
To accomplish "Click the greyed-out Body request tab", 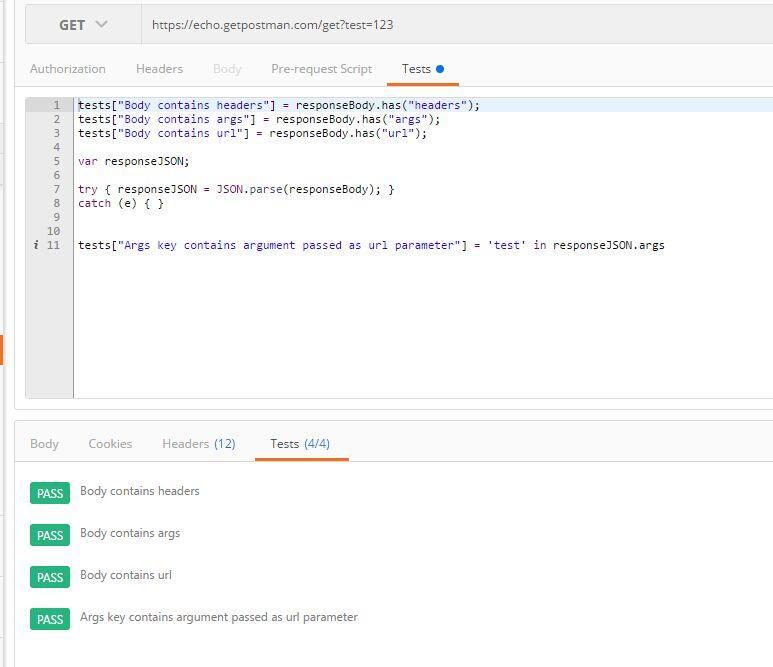I will (x=227, y=69).
